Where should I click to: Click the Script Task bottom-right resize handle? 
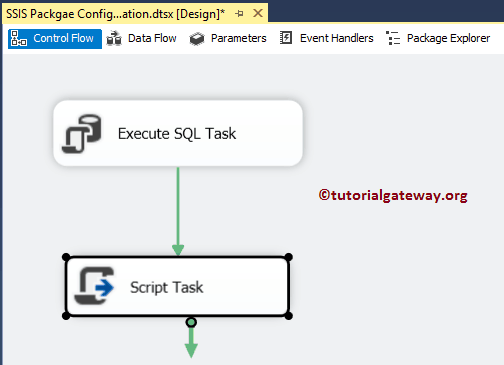coord(289,316)
